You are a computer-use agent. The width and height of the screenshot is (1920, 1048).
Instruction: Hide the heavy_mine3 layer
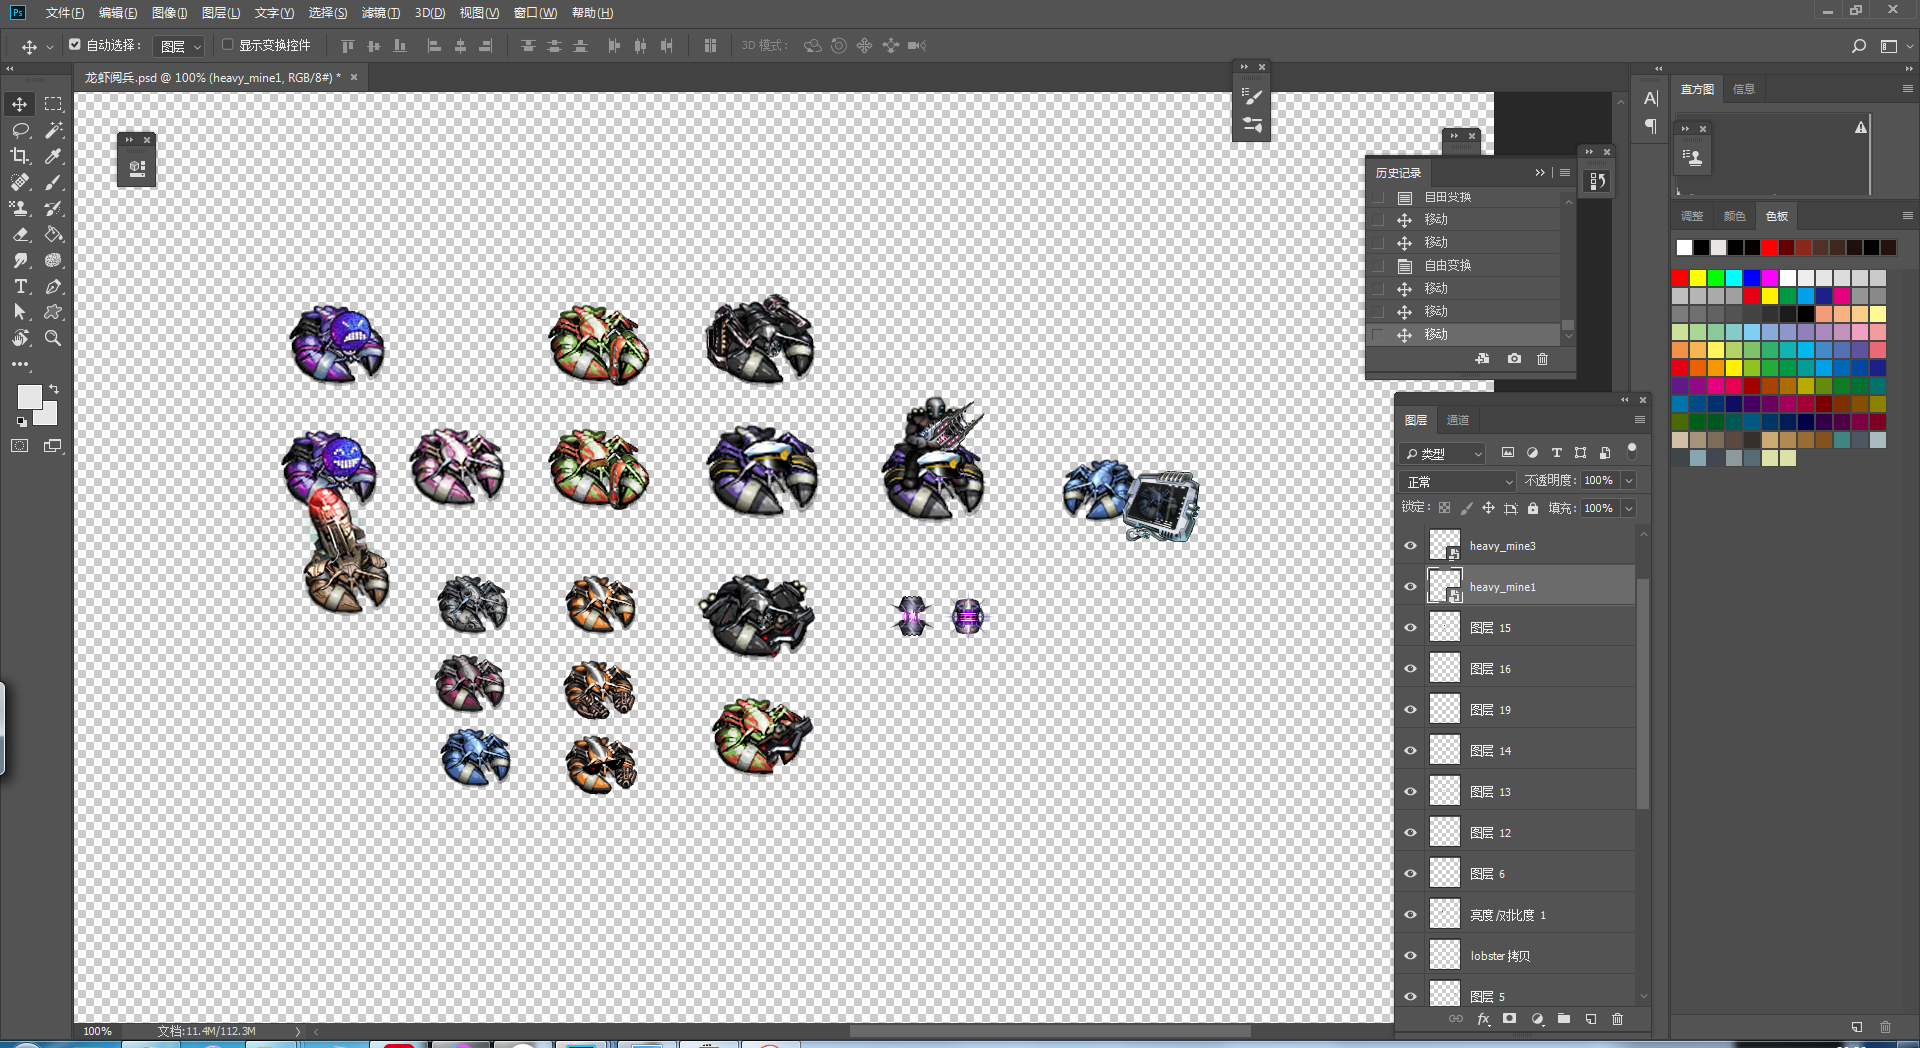1410,546
